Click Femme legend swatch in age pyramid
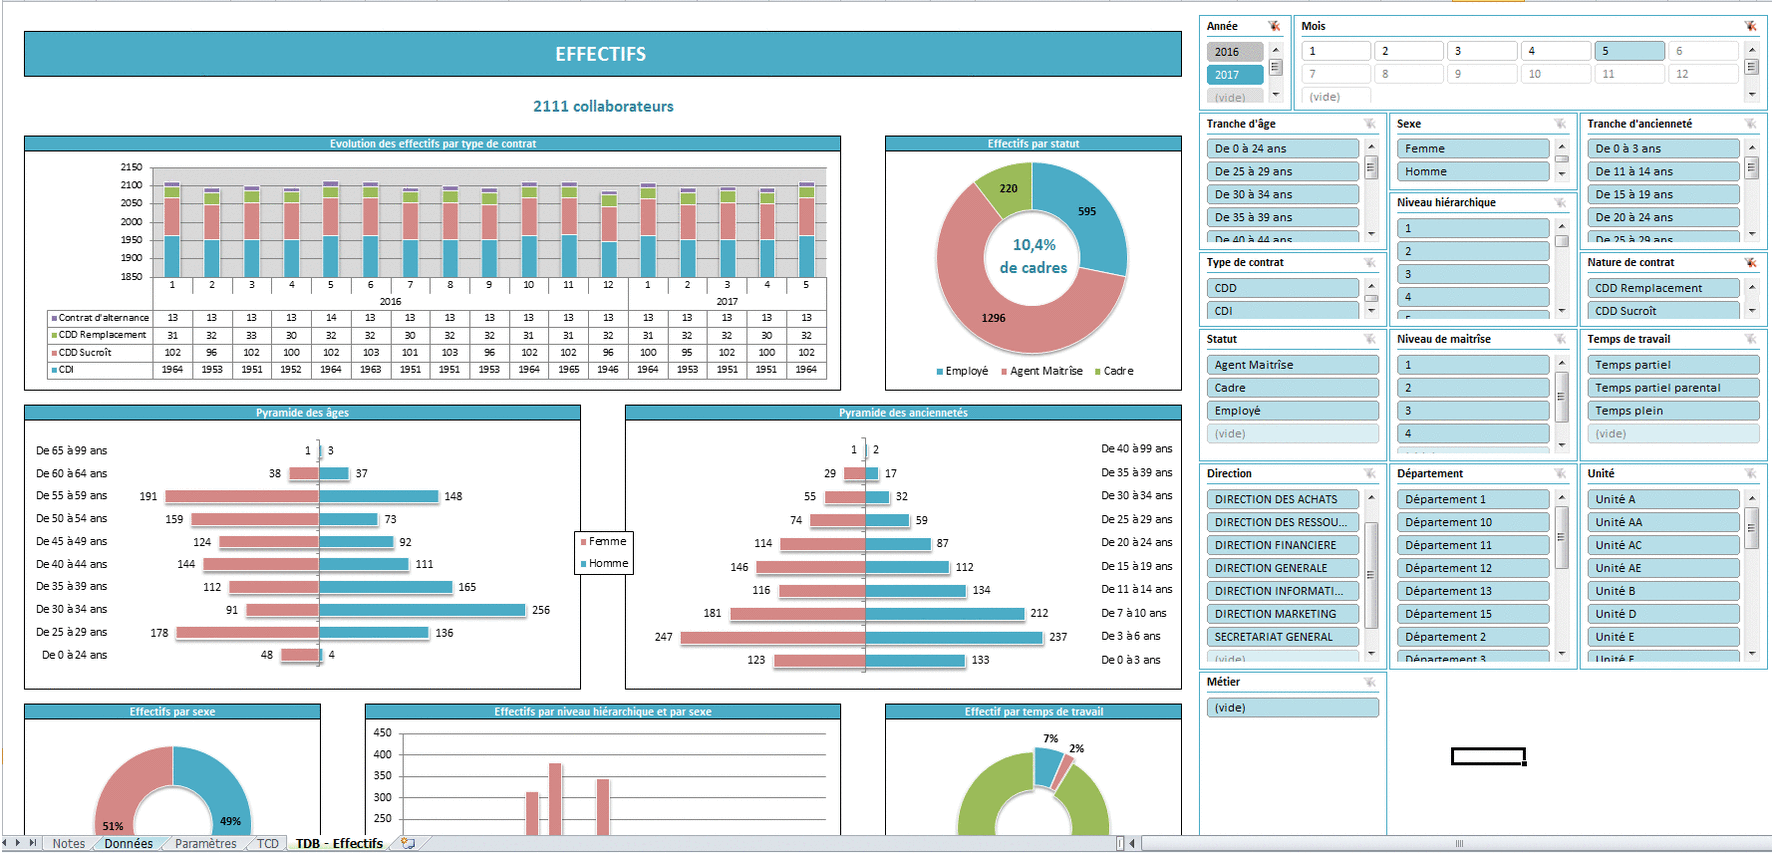Screen dimensions: 1775x853 click(x=583, y=542)
